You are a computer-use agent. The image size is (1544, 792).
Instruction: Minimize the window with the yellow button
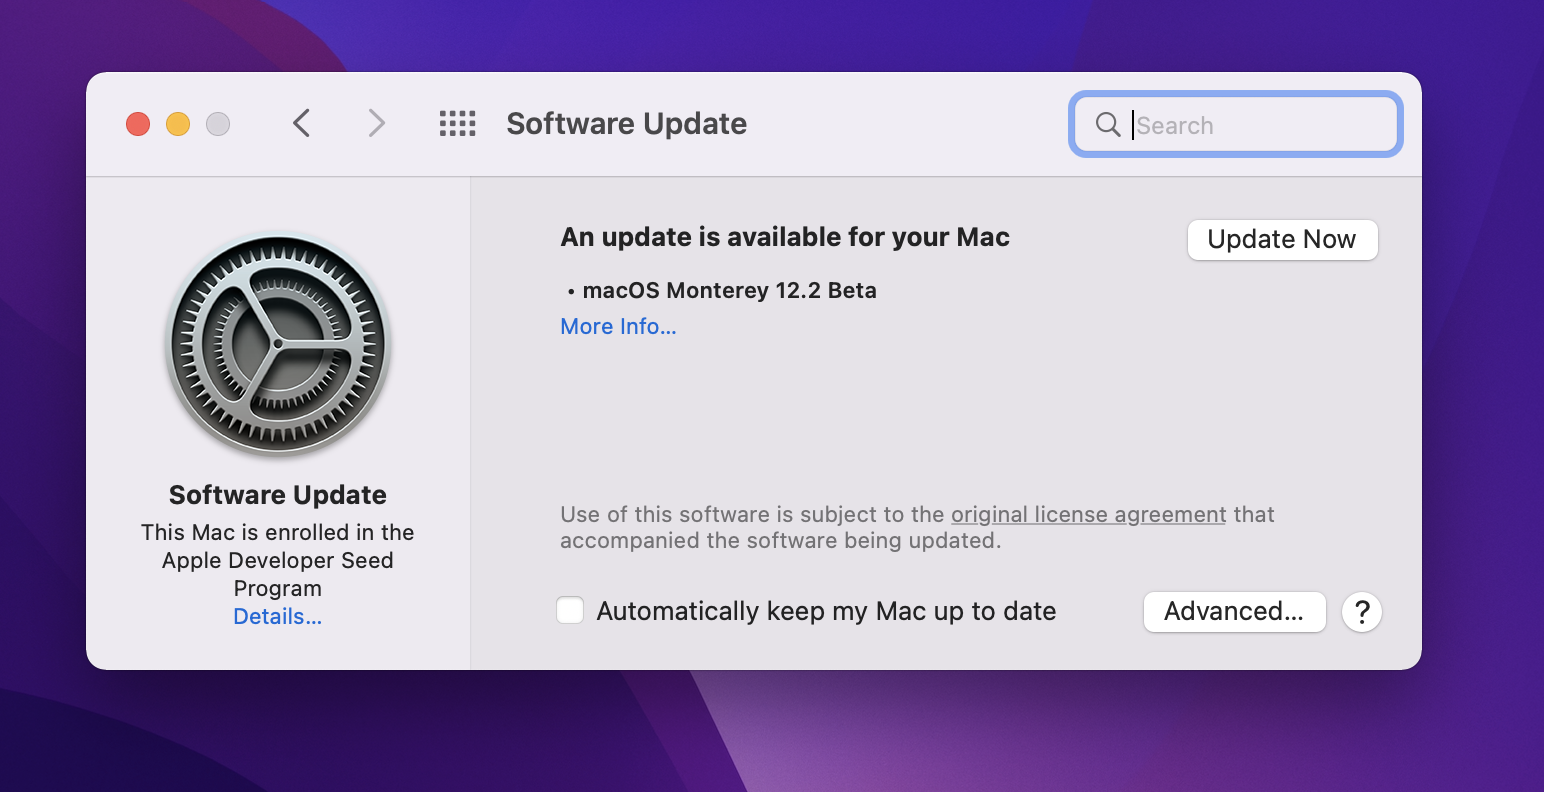pyautogui.click(x=178, y=124)
